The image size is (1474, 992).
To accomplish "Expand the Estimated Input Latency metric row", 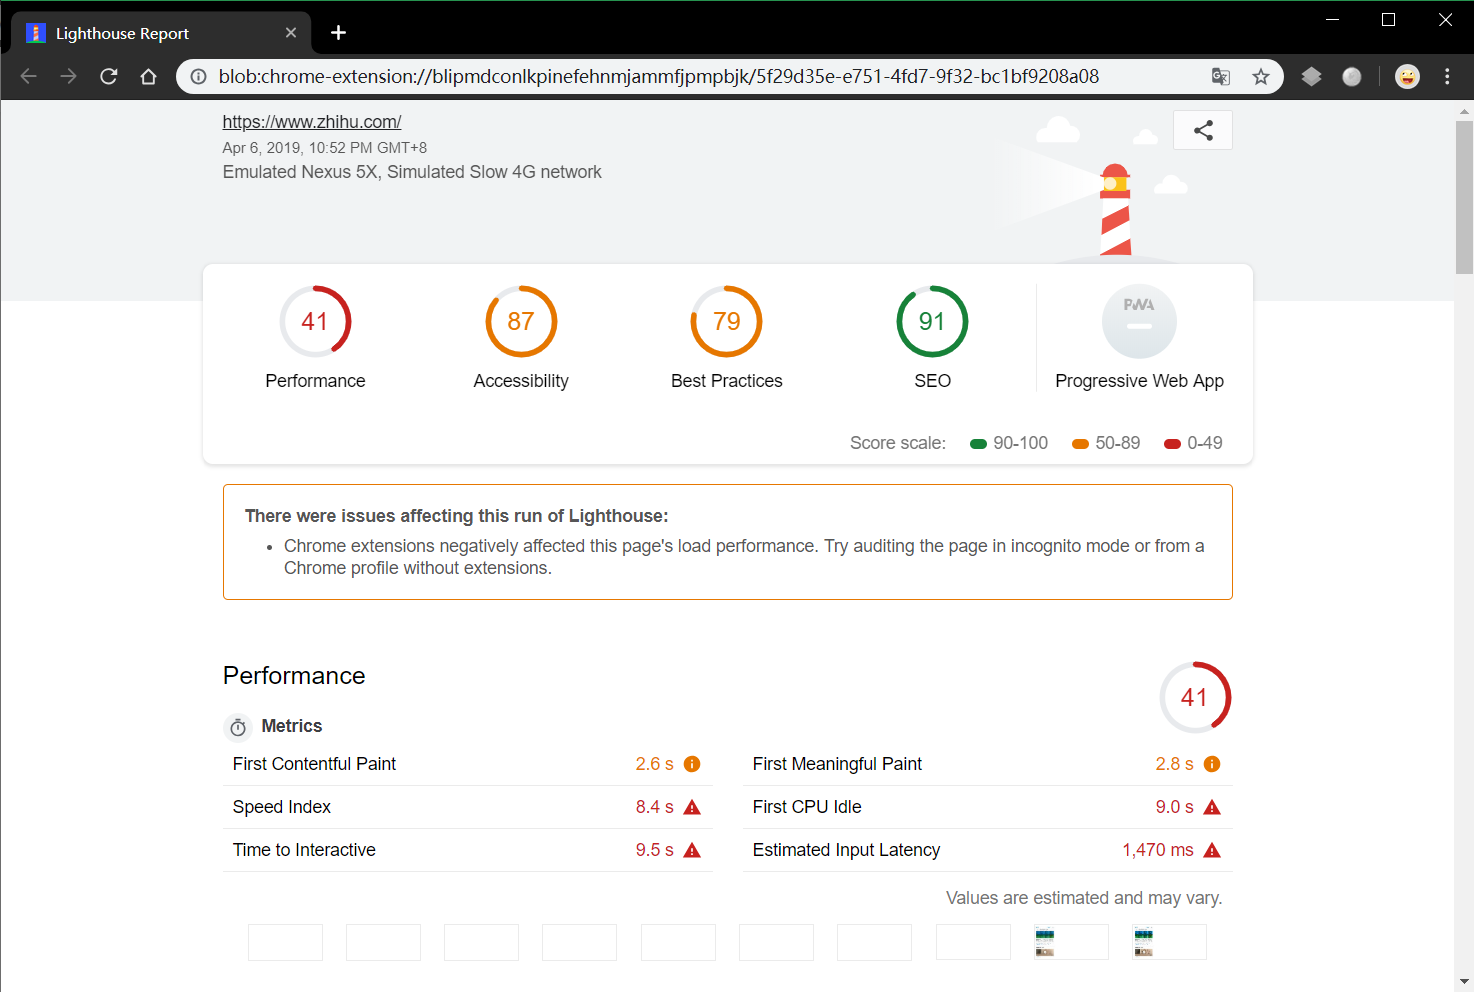I will [x=988, y=850].
